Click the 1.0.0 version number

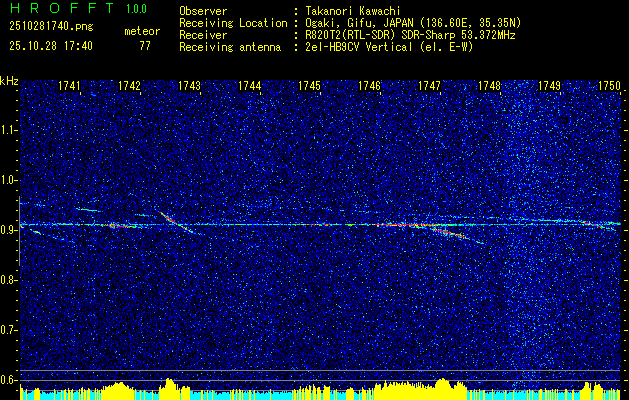136,8
